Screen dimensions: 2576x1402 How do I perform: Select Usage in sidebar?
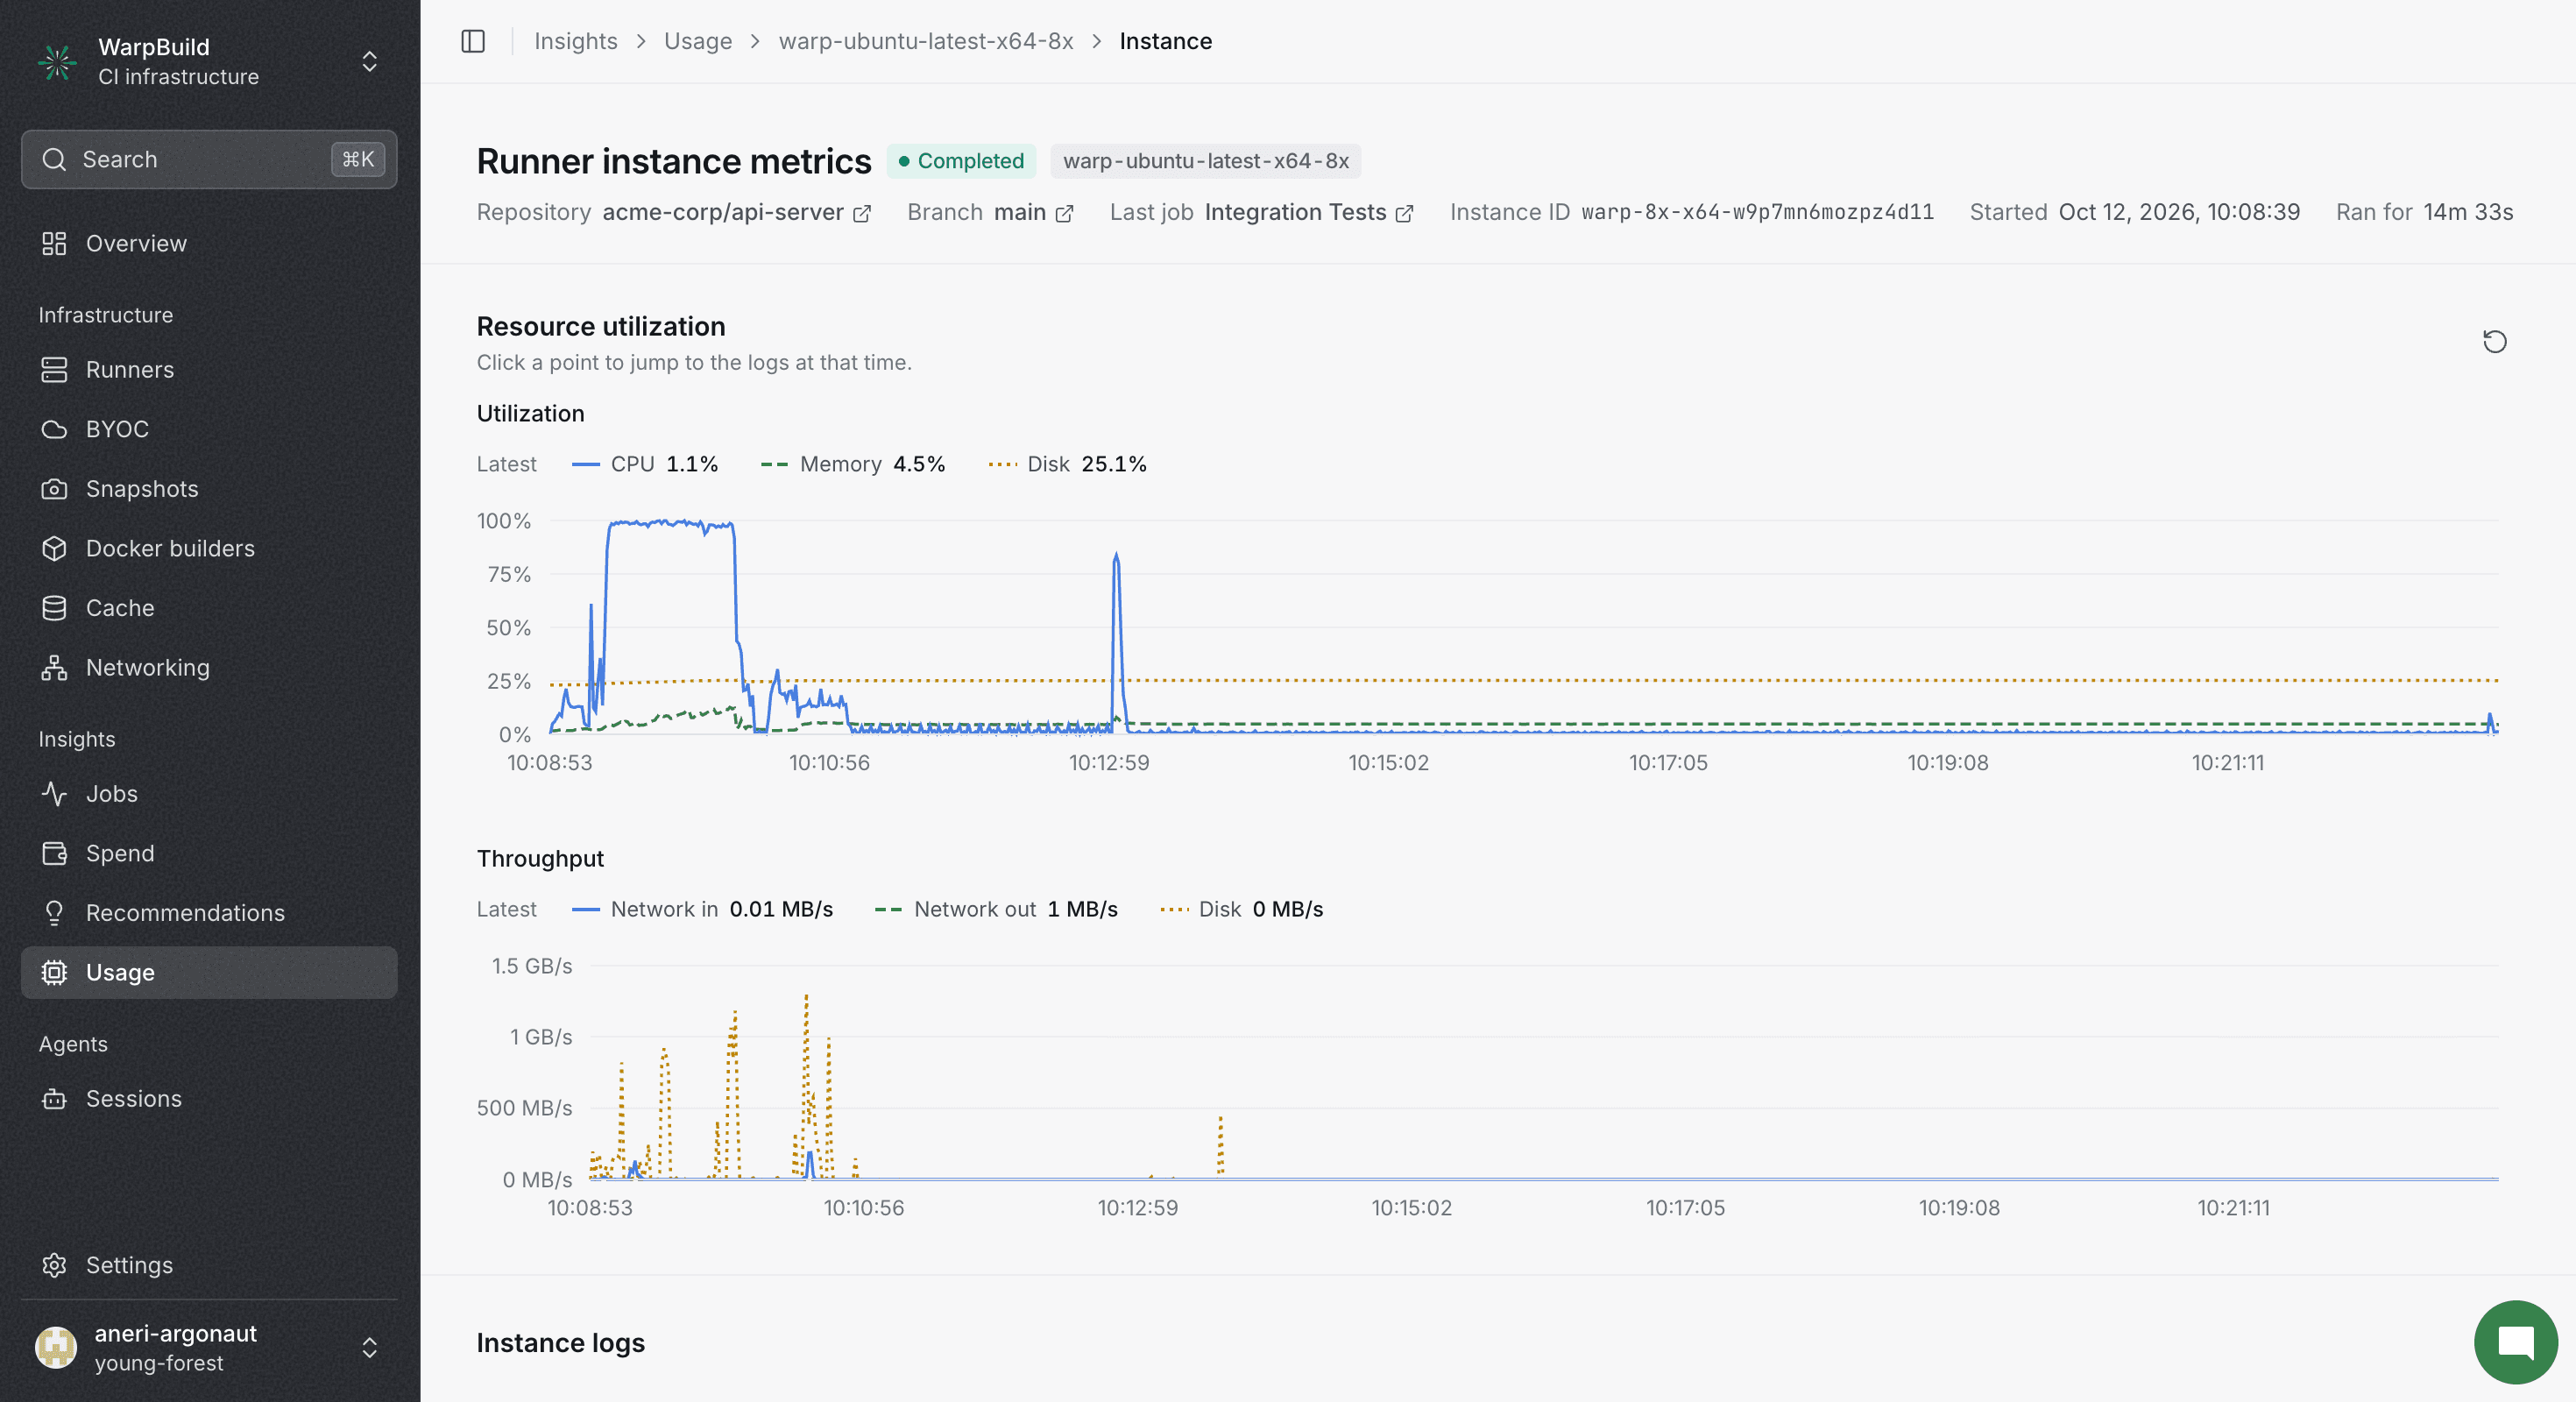[x=209, y=973]
